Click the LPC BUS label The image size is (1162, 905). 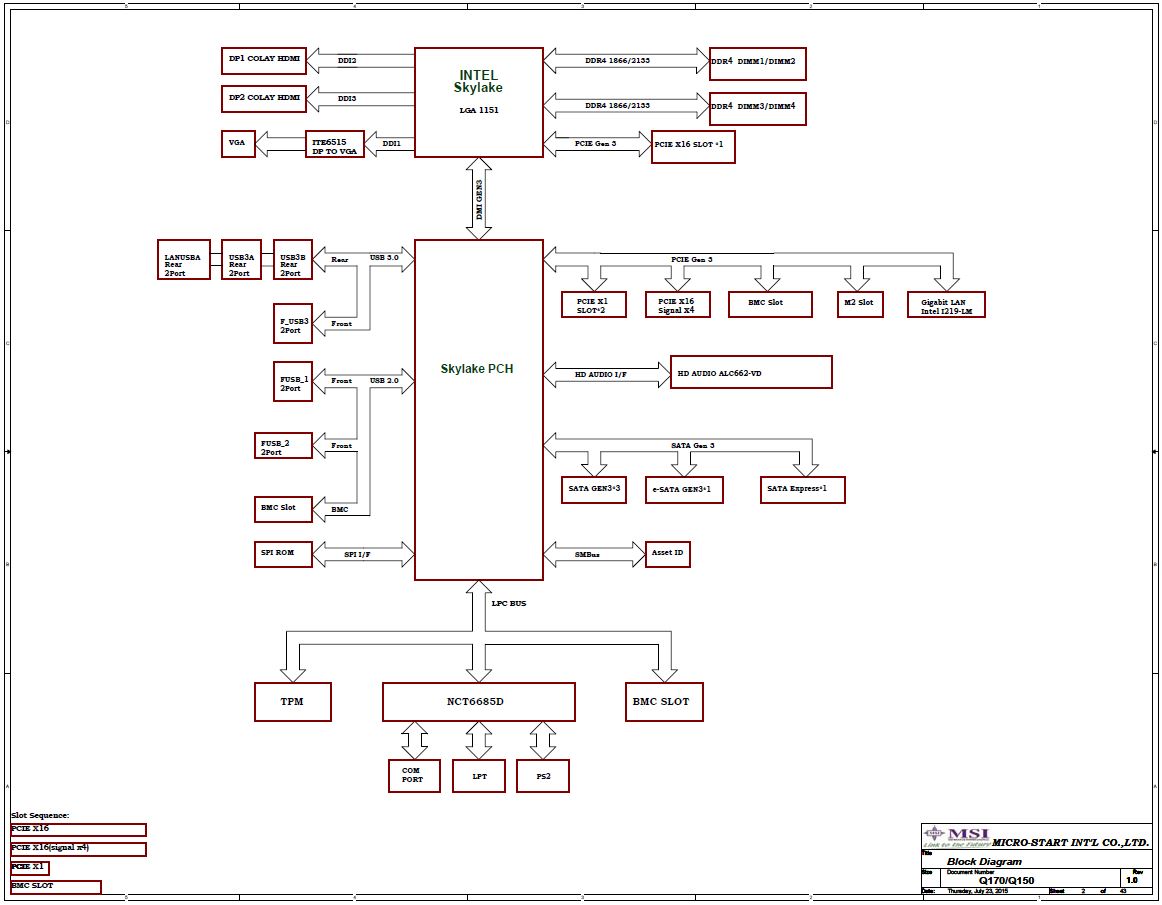pyautogui.click(x=508, y=603)
